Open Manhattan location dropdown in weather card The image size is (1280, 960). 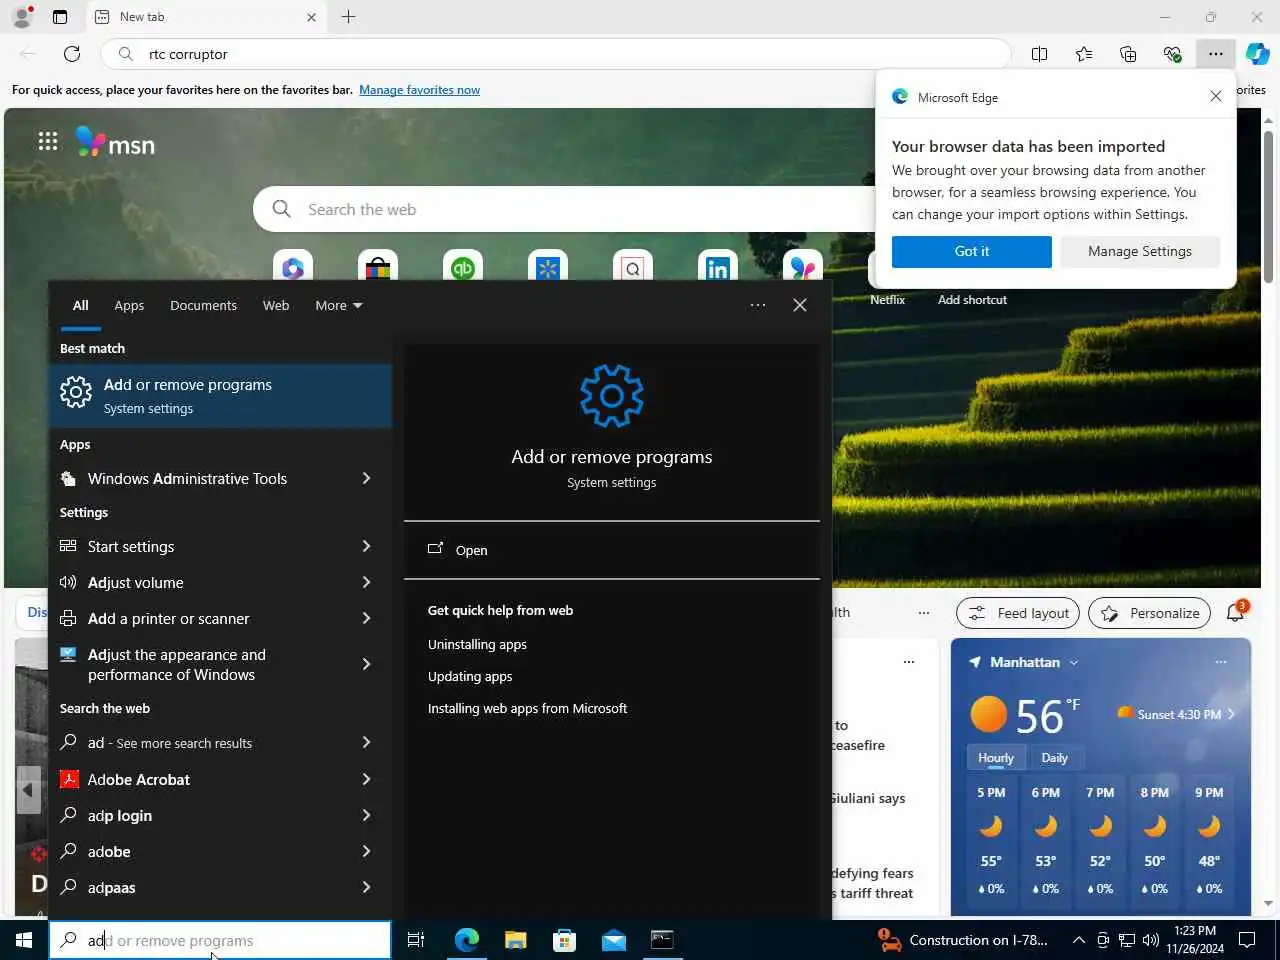point(1074,662)
